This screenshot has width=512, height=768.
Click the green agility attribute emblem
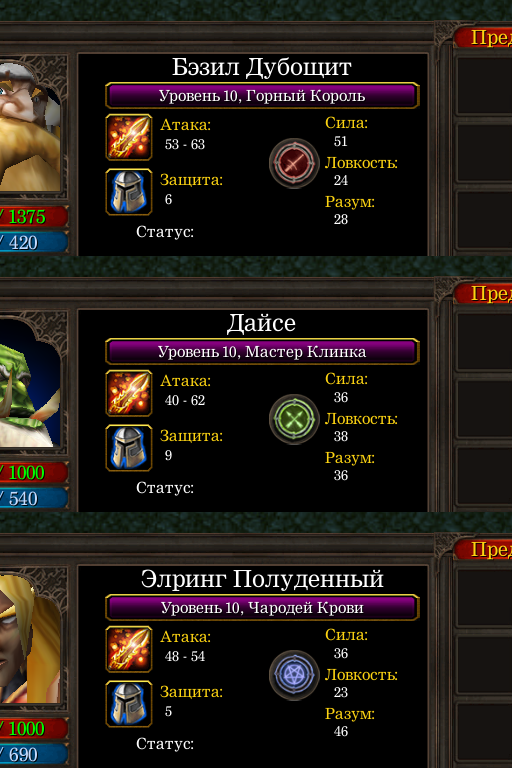tap(294, 419)
